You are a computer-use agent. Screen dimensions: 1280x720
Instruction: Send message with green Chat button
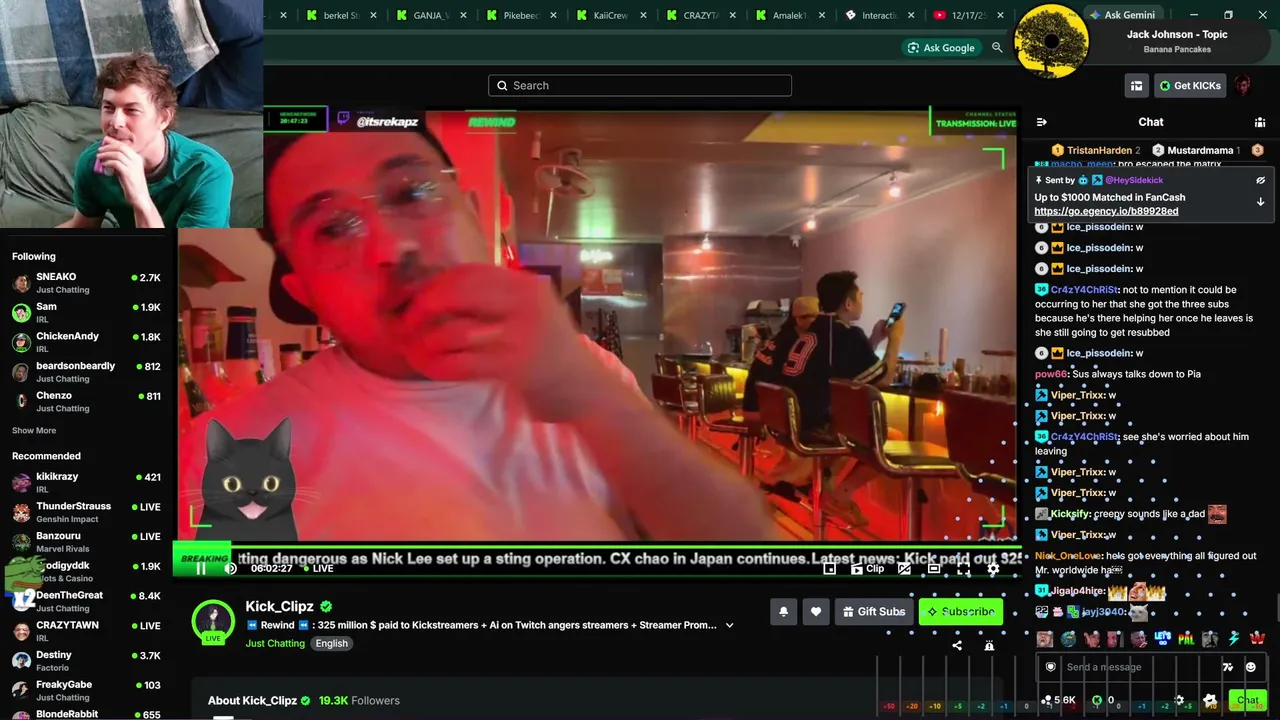[x=1246, y=700]
